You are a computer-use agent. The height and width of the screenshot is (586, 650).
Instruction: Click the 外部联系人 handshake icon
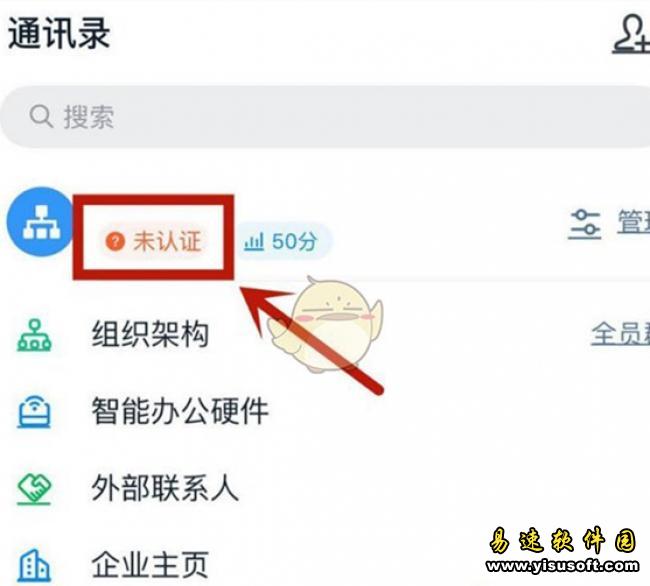point(34,489)
